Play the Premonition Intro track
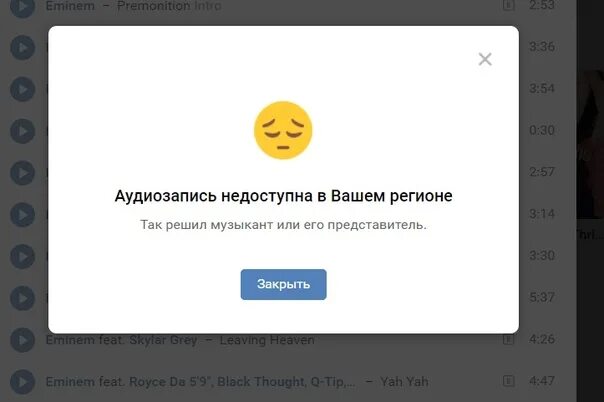The width and height of the screenshot is (604, 402). pyautogui.click(x=22, y=7)
